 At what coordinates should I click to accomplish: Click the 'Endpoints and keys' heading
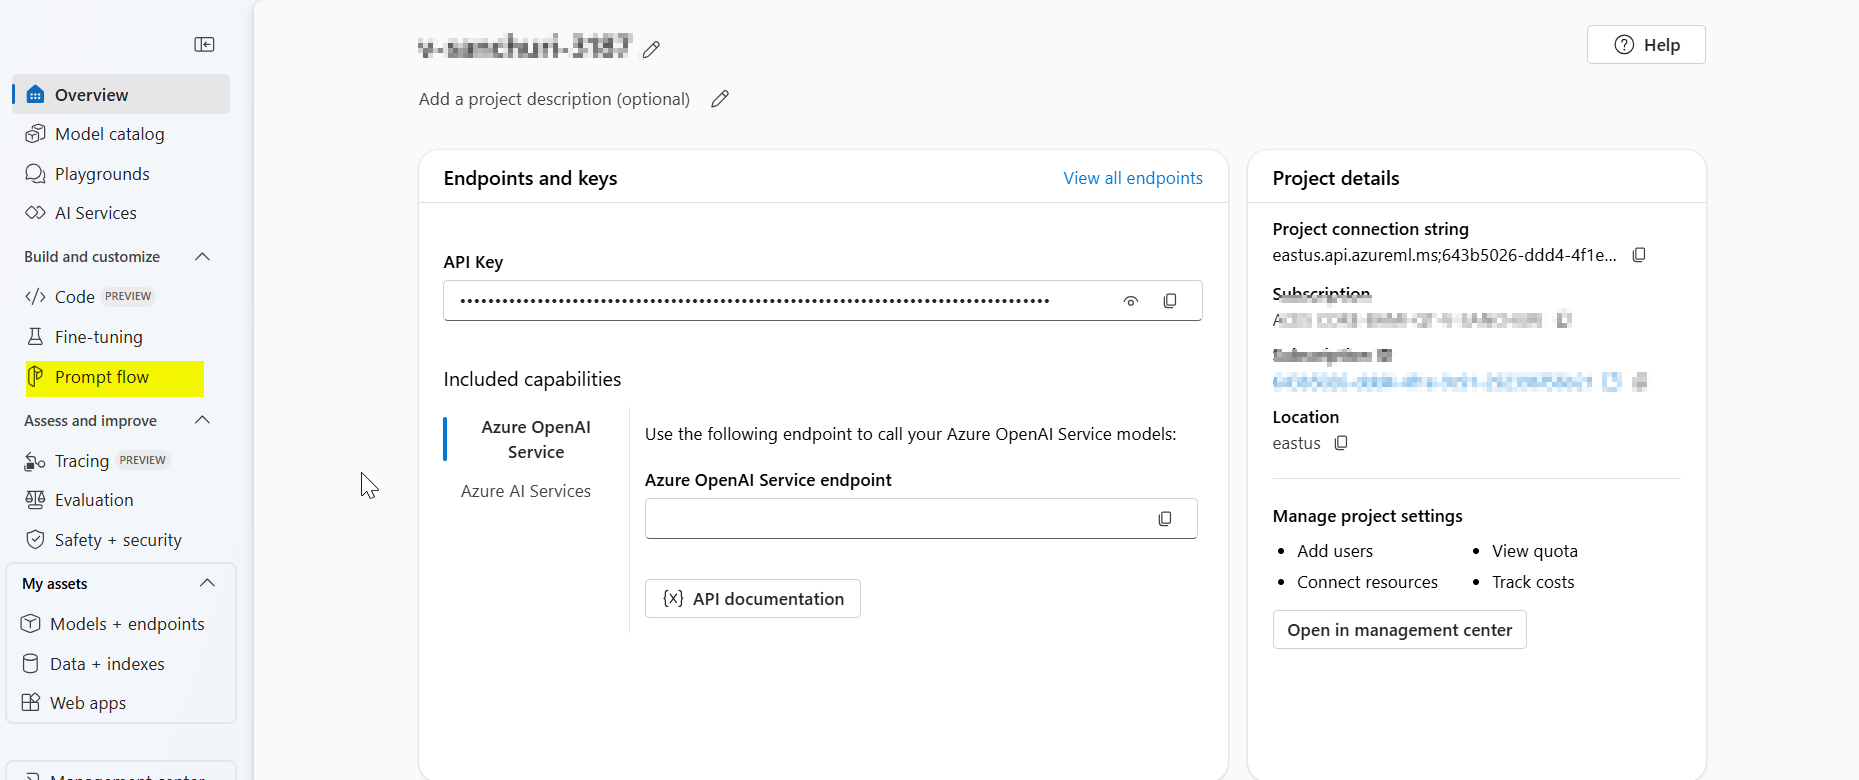530,178
